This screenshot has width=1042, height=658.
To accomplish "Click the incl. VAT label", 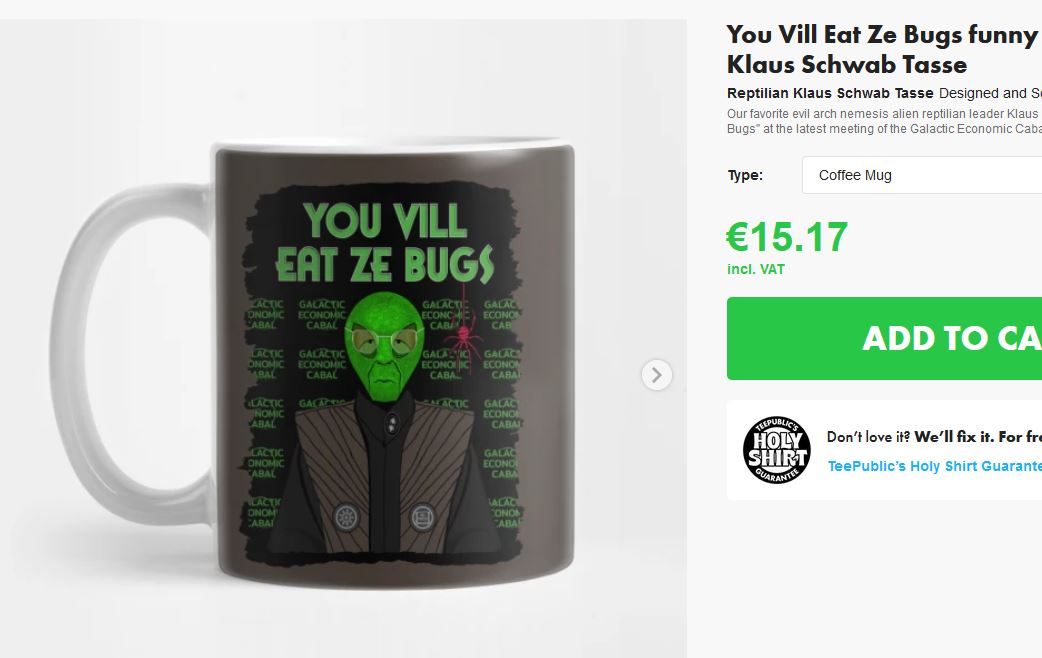I will pos(756,269).
